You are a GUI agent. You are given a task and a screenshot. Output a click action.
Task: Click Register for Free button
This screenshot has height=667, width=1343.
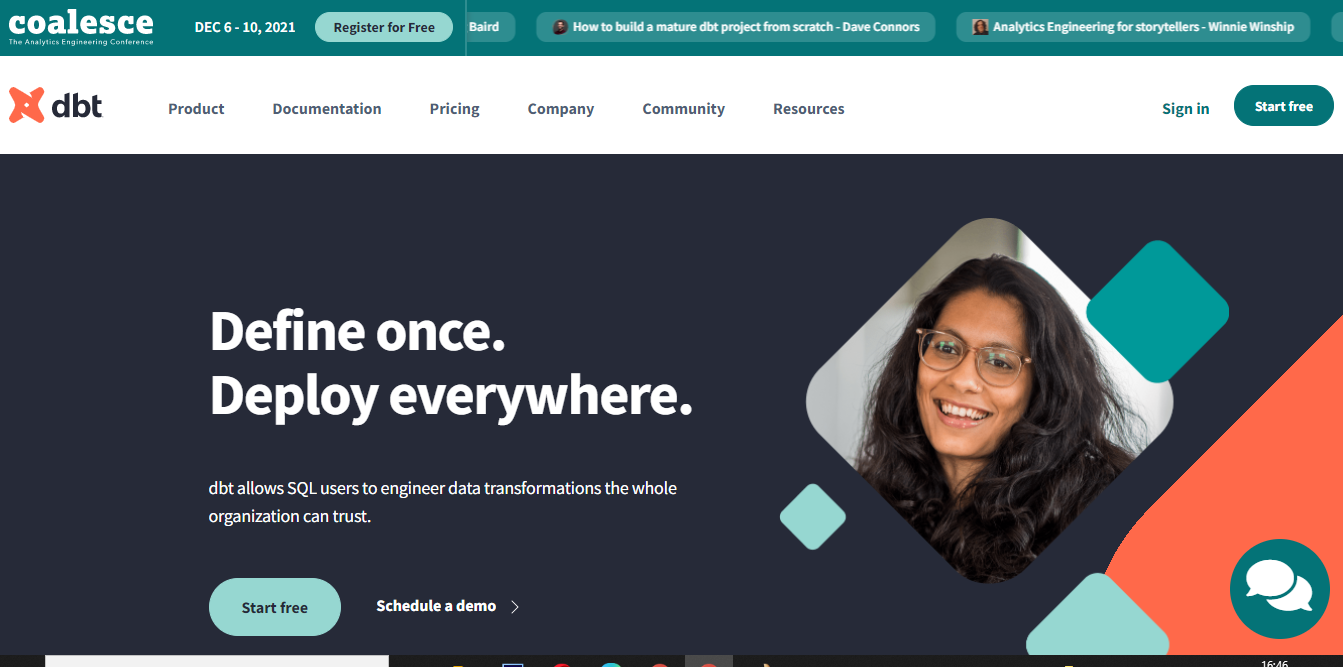(384, 27)
